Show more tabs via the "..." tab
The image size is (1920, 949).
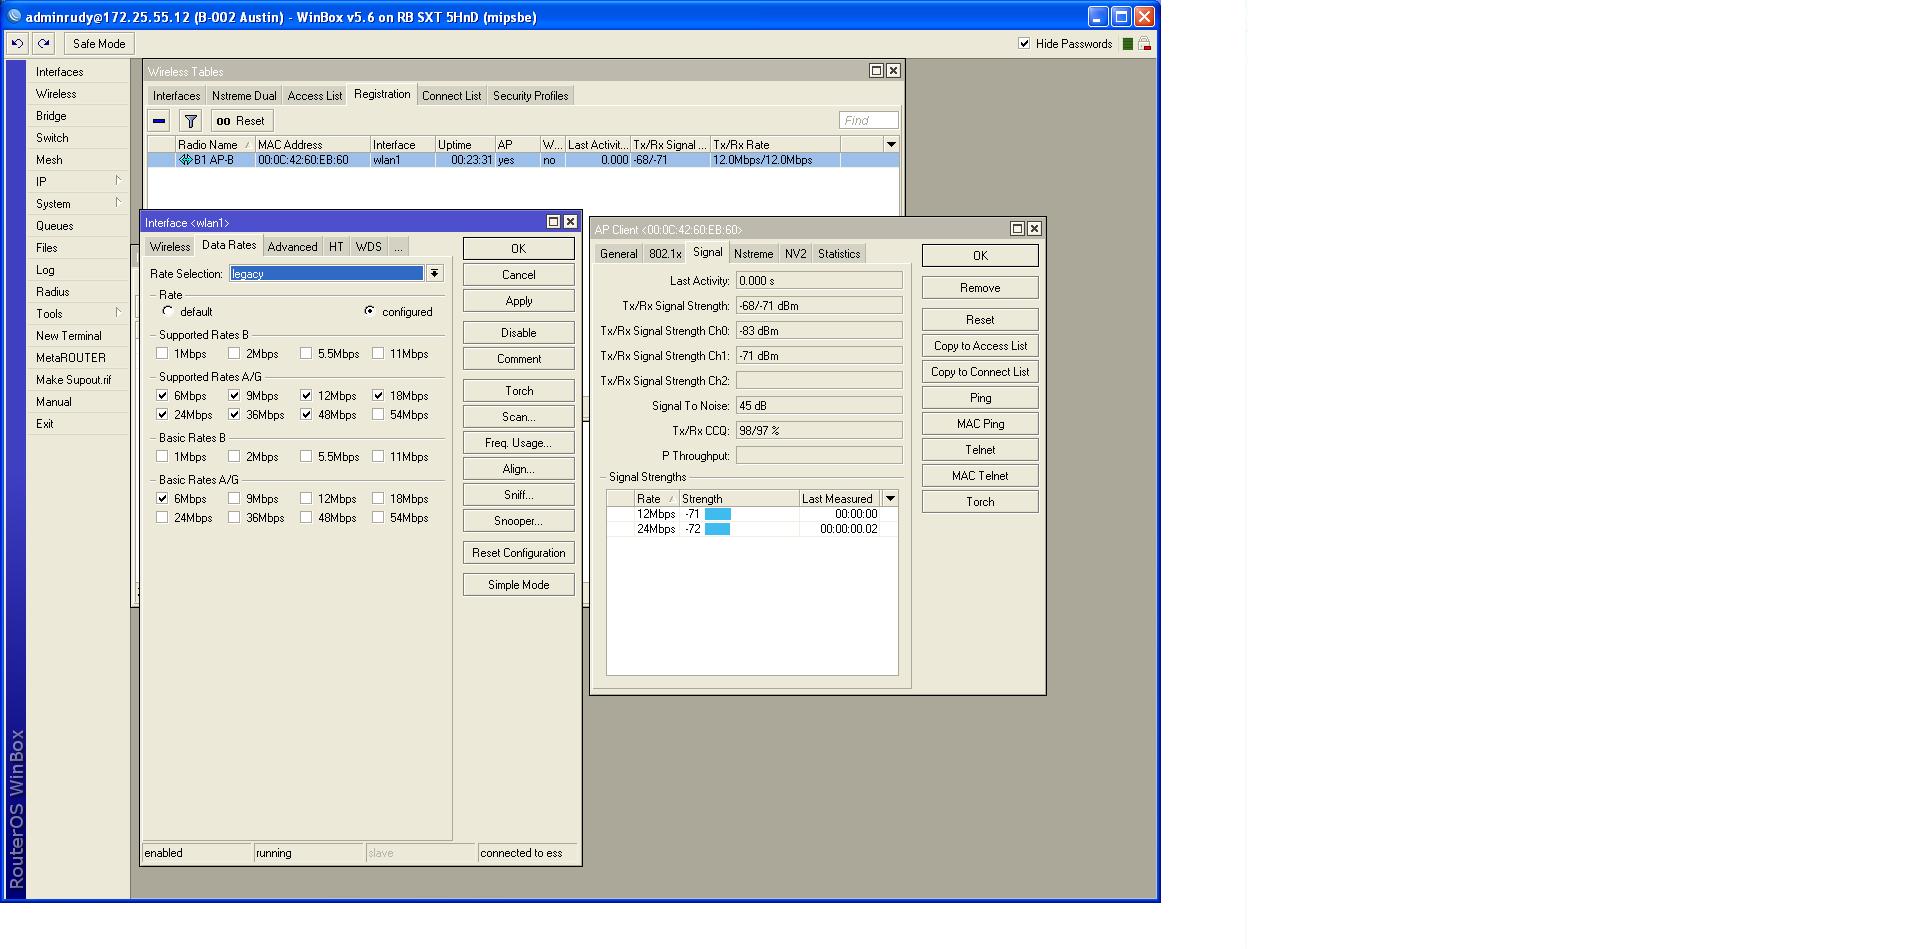pyautogui.click(x=398, y=247)
